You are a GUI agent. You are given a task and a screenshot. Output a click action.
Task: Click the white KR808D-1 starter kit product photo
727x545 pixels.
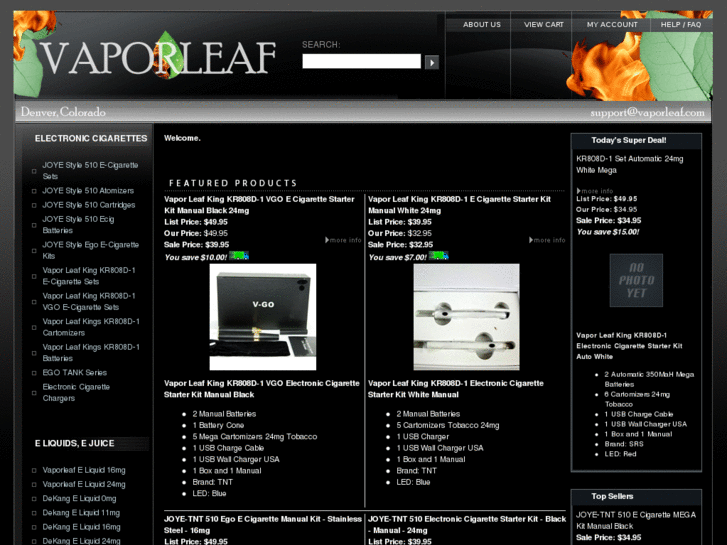click(466, 317)
